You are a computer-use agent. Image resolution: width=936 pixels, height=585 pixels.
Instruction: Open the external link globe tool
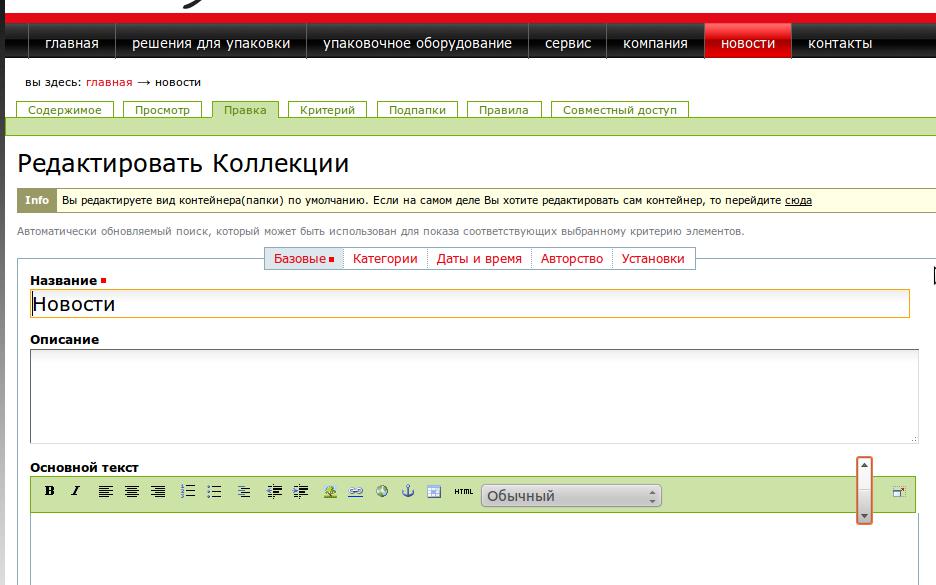(x=381, y=491)
